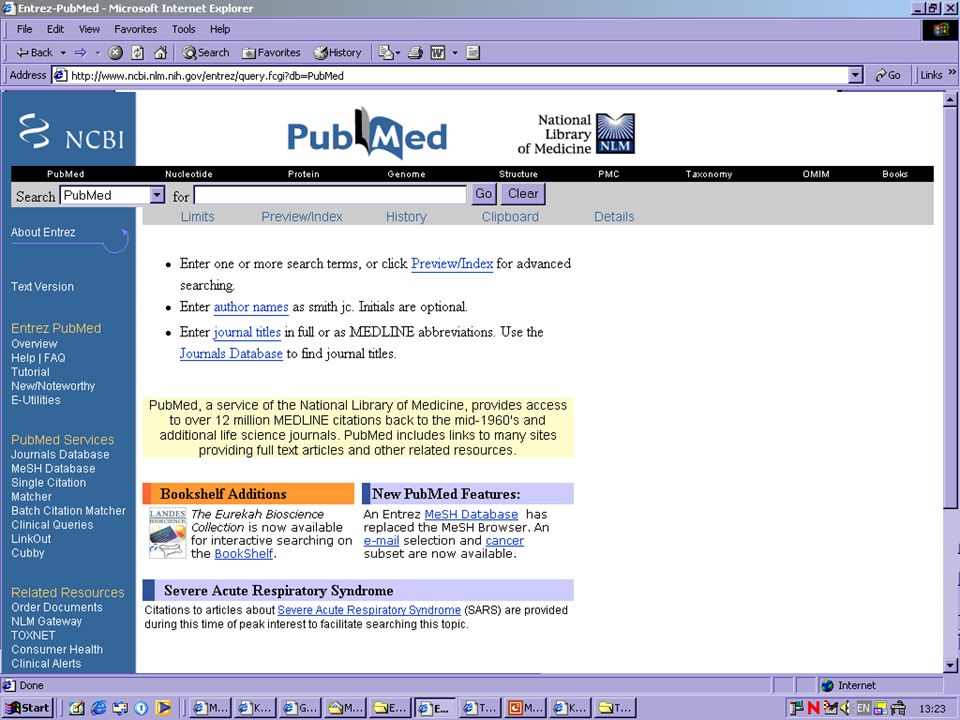The width and height of the screenshot is (960, 720).
Task: Open the browser Search pane
Action: pos(206,53)
